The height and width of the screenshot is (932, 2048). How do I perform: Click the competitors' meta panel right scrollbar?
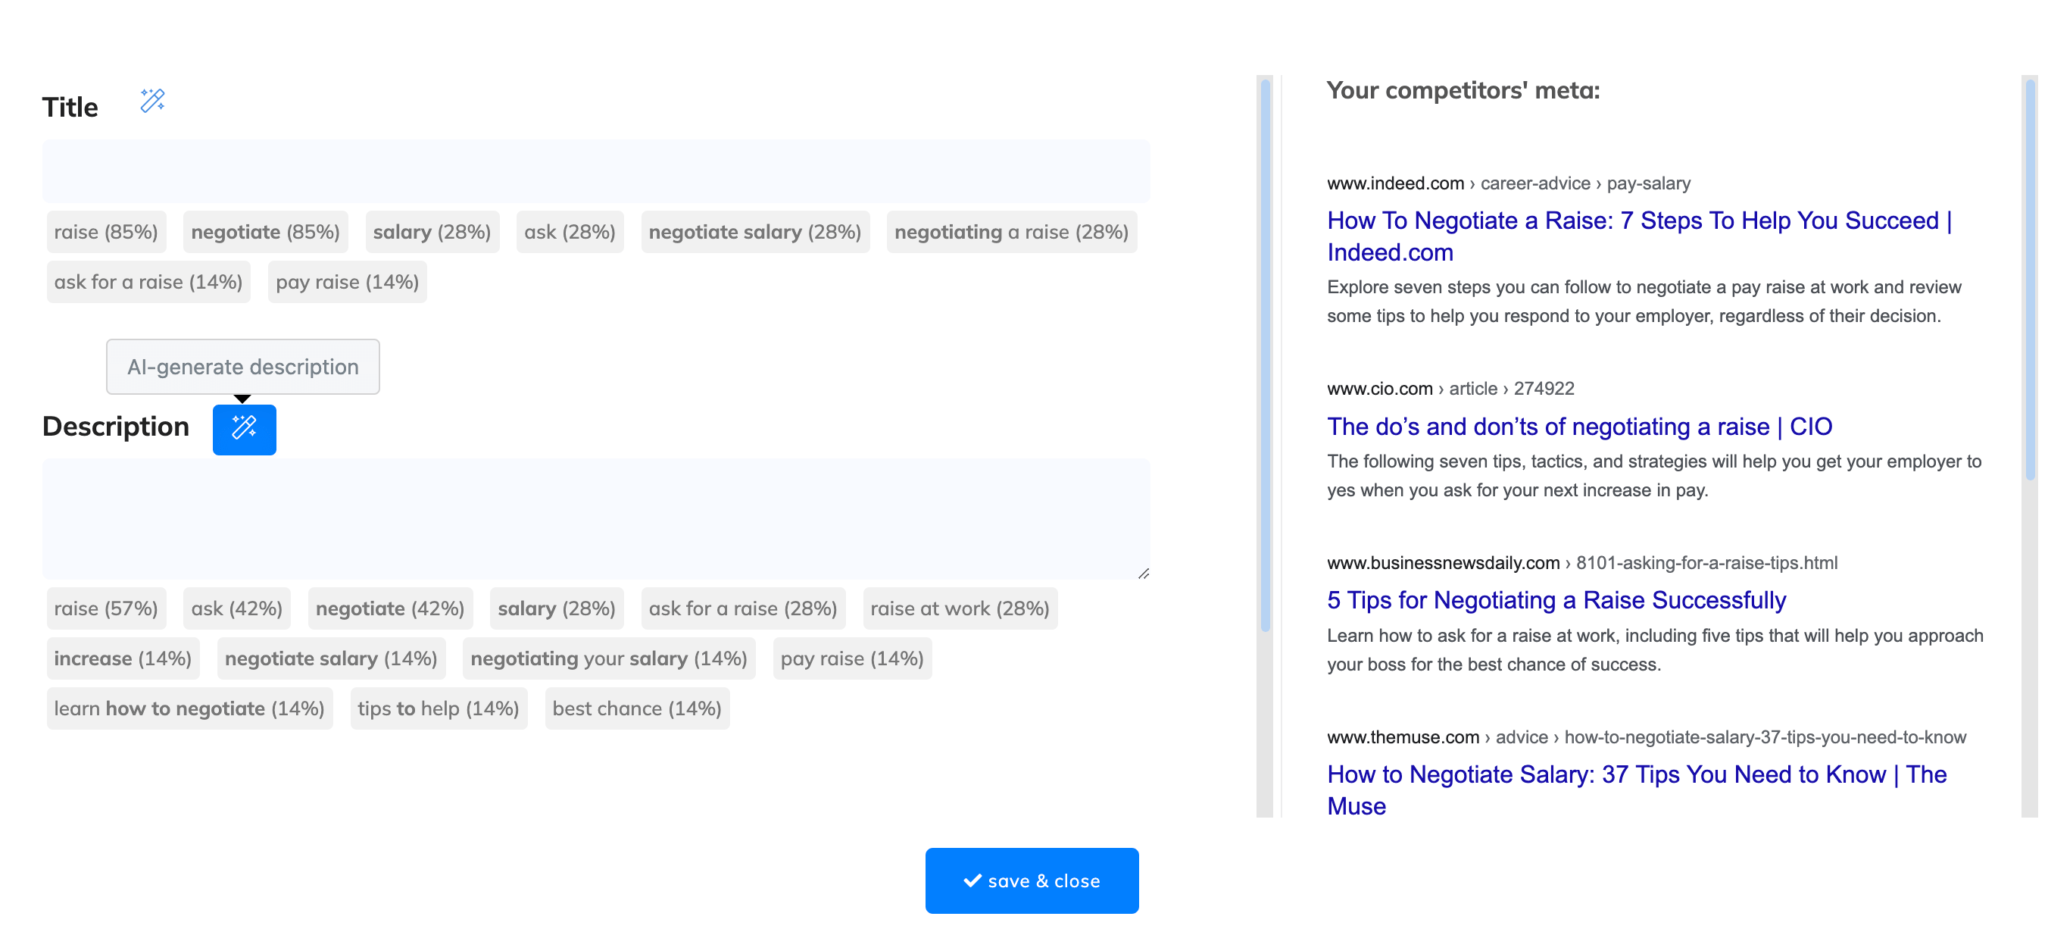coord(2029,280)
